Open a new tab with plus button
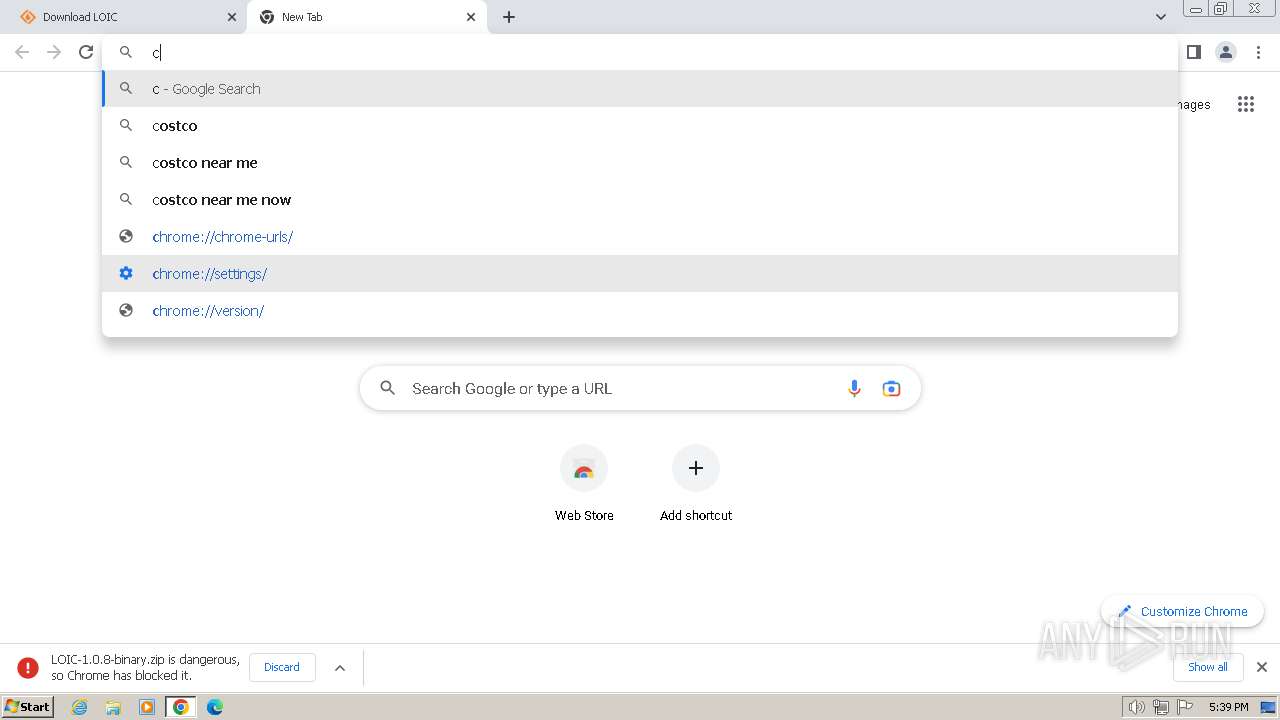 click(x=509, y=17)
